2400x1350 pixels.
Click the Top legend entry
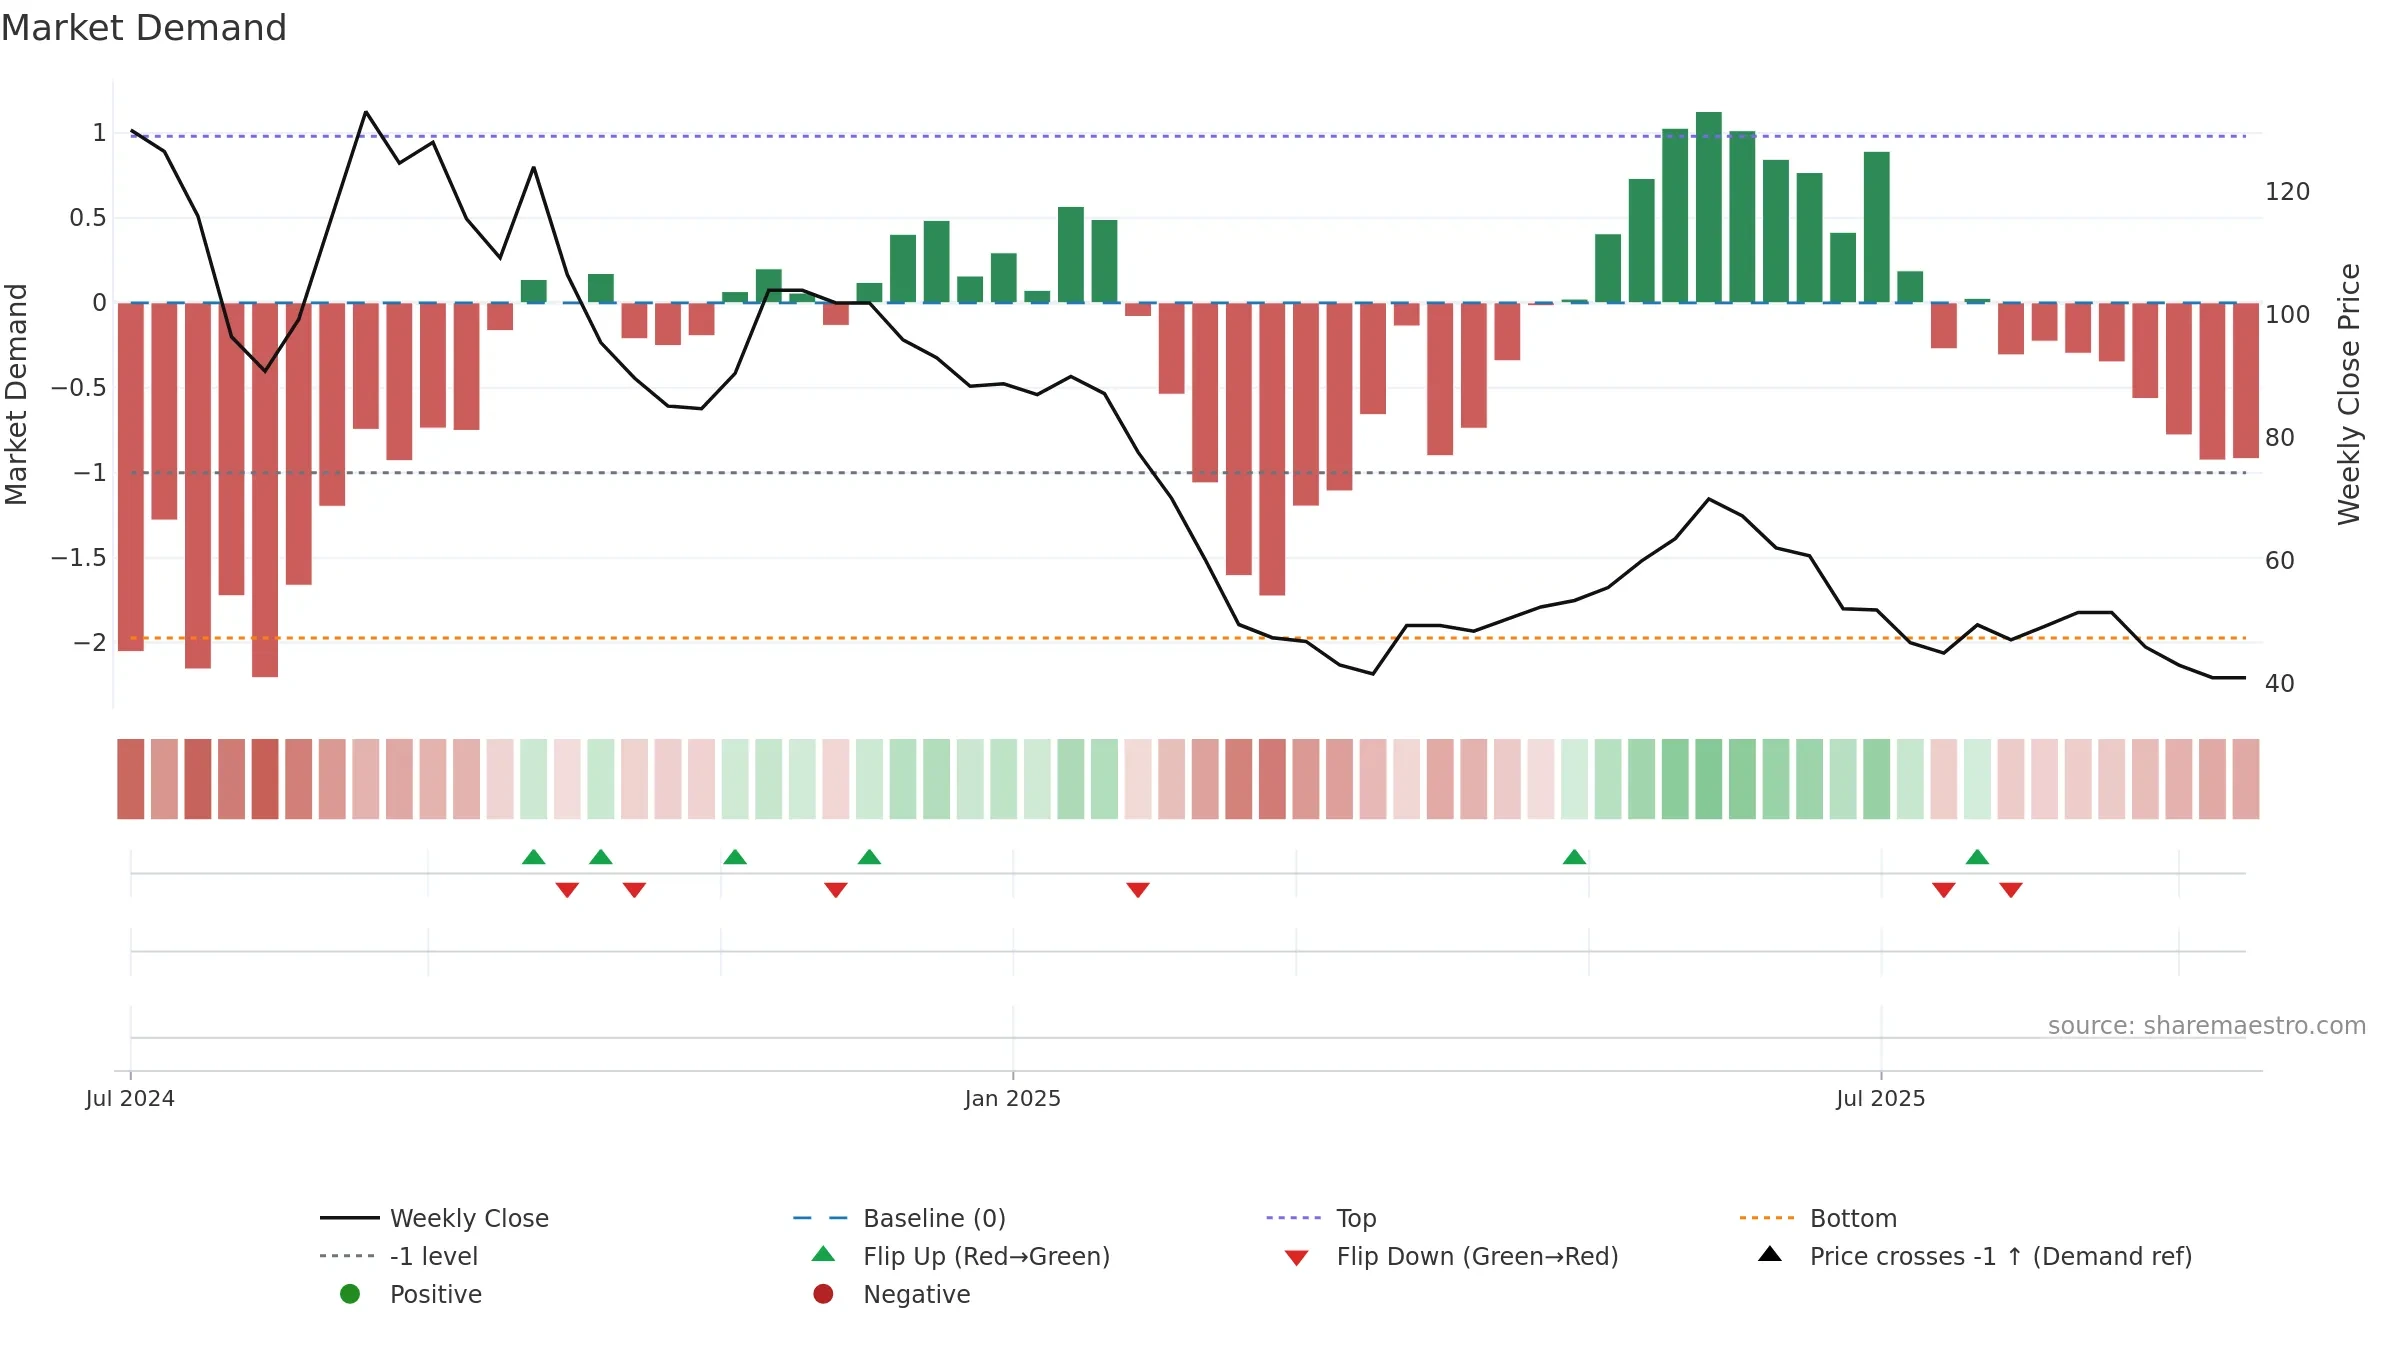click(1321, 1218)
